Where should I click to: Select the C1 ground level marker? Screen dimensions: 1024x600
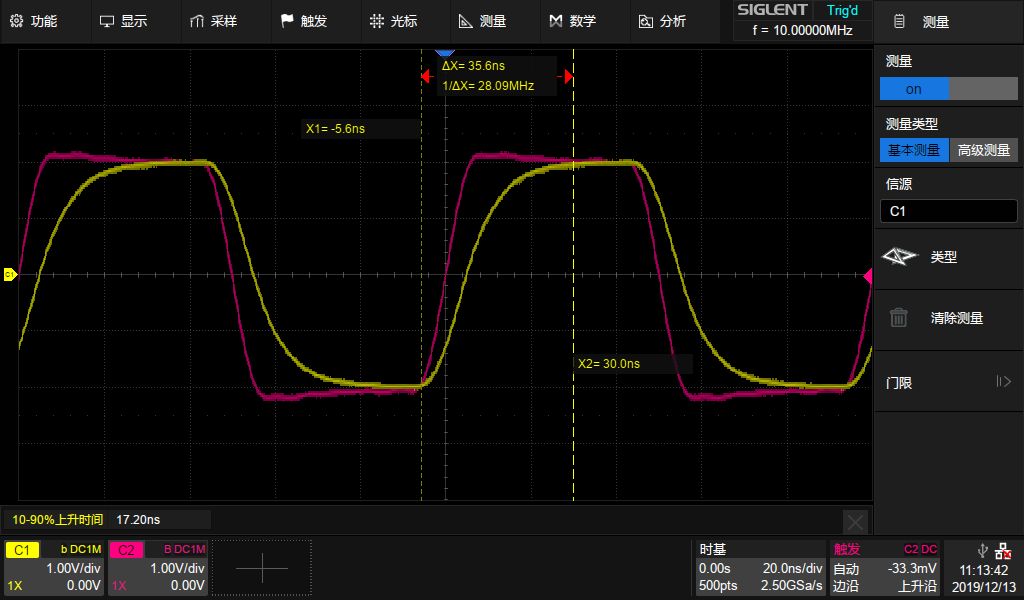(x=10, y=275)
